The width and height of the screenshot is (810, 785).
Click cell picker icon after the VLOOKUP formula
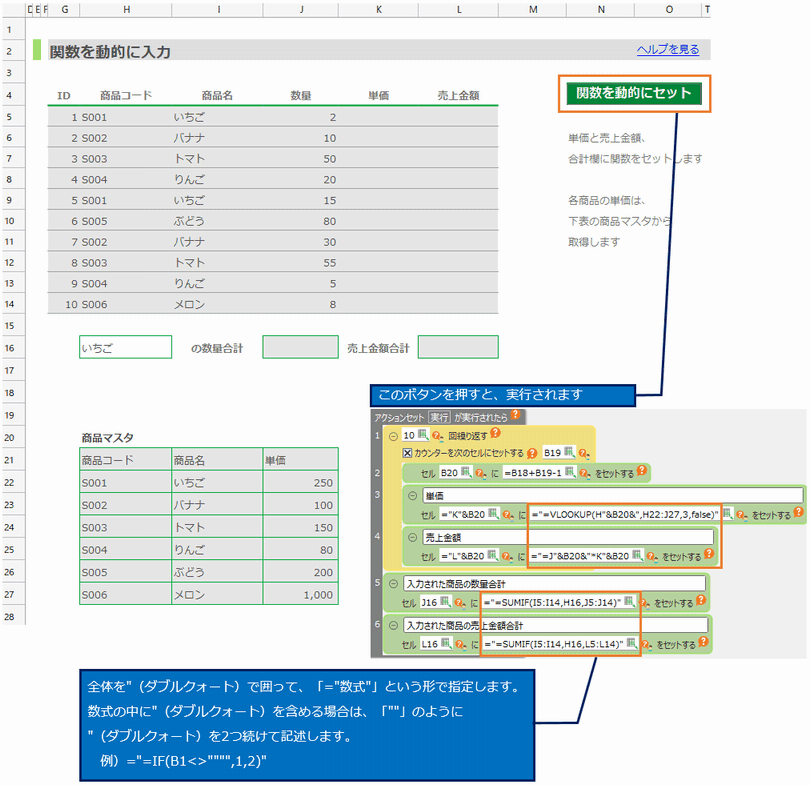pos(729,514)
